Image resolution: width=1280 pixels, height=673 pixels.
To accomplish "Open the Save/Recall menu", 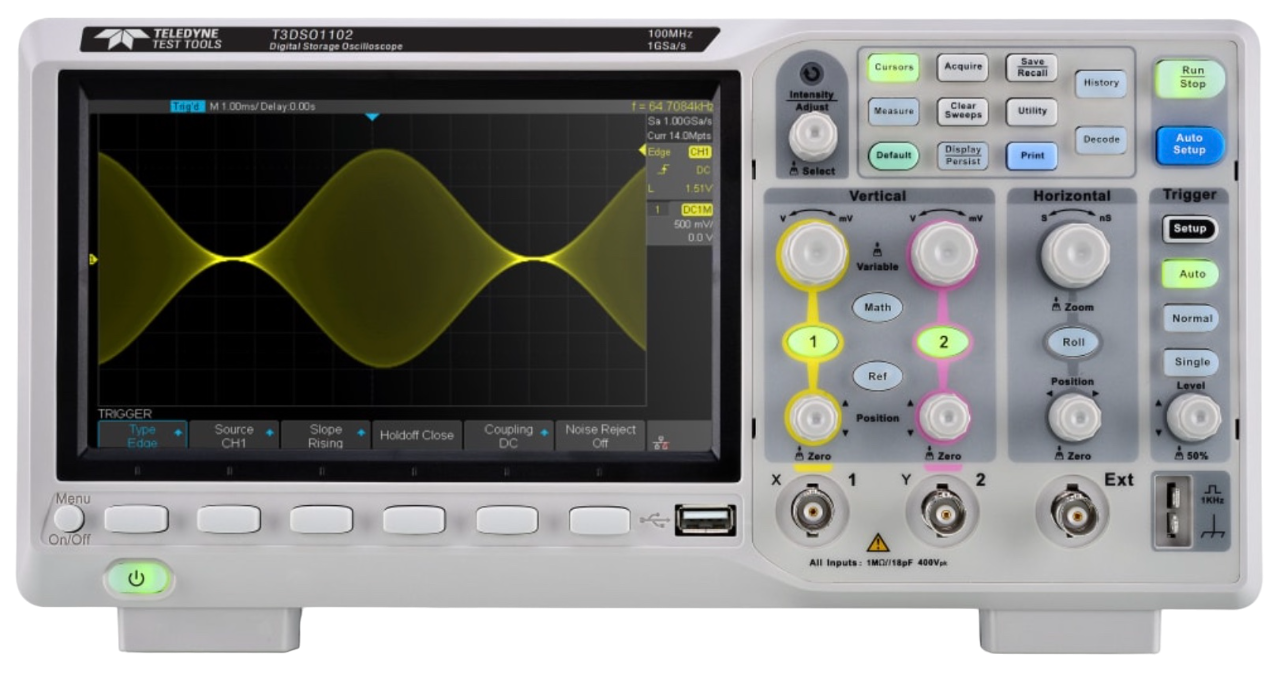I will [x=1030, y=67].
